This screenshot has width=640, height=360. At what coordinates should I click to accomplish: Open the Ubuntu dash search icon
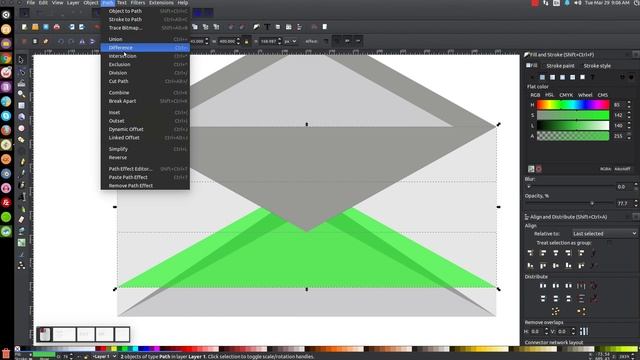coord(6,15)
